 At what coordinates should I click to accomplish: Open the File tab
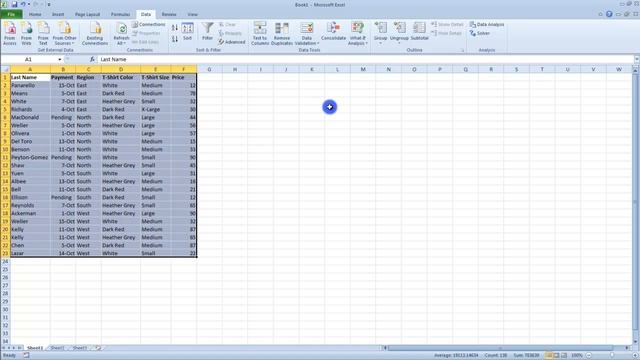click(x=11, y=14)
